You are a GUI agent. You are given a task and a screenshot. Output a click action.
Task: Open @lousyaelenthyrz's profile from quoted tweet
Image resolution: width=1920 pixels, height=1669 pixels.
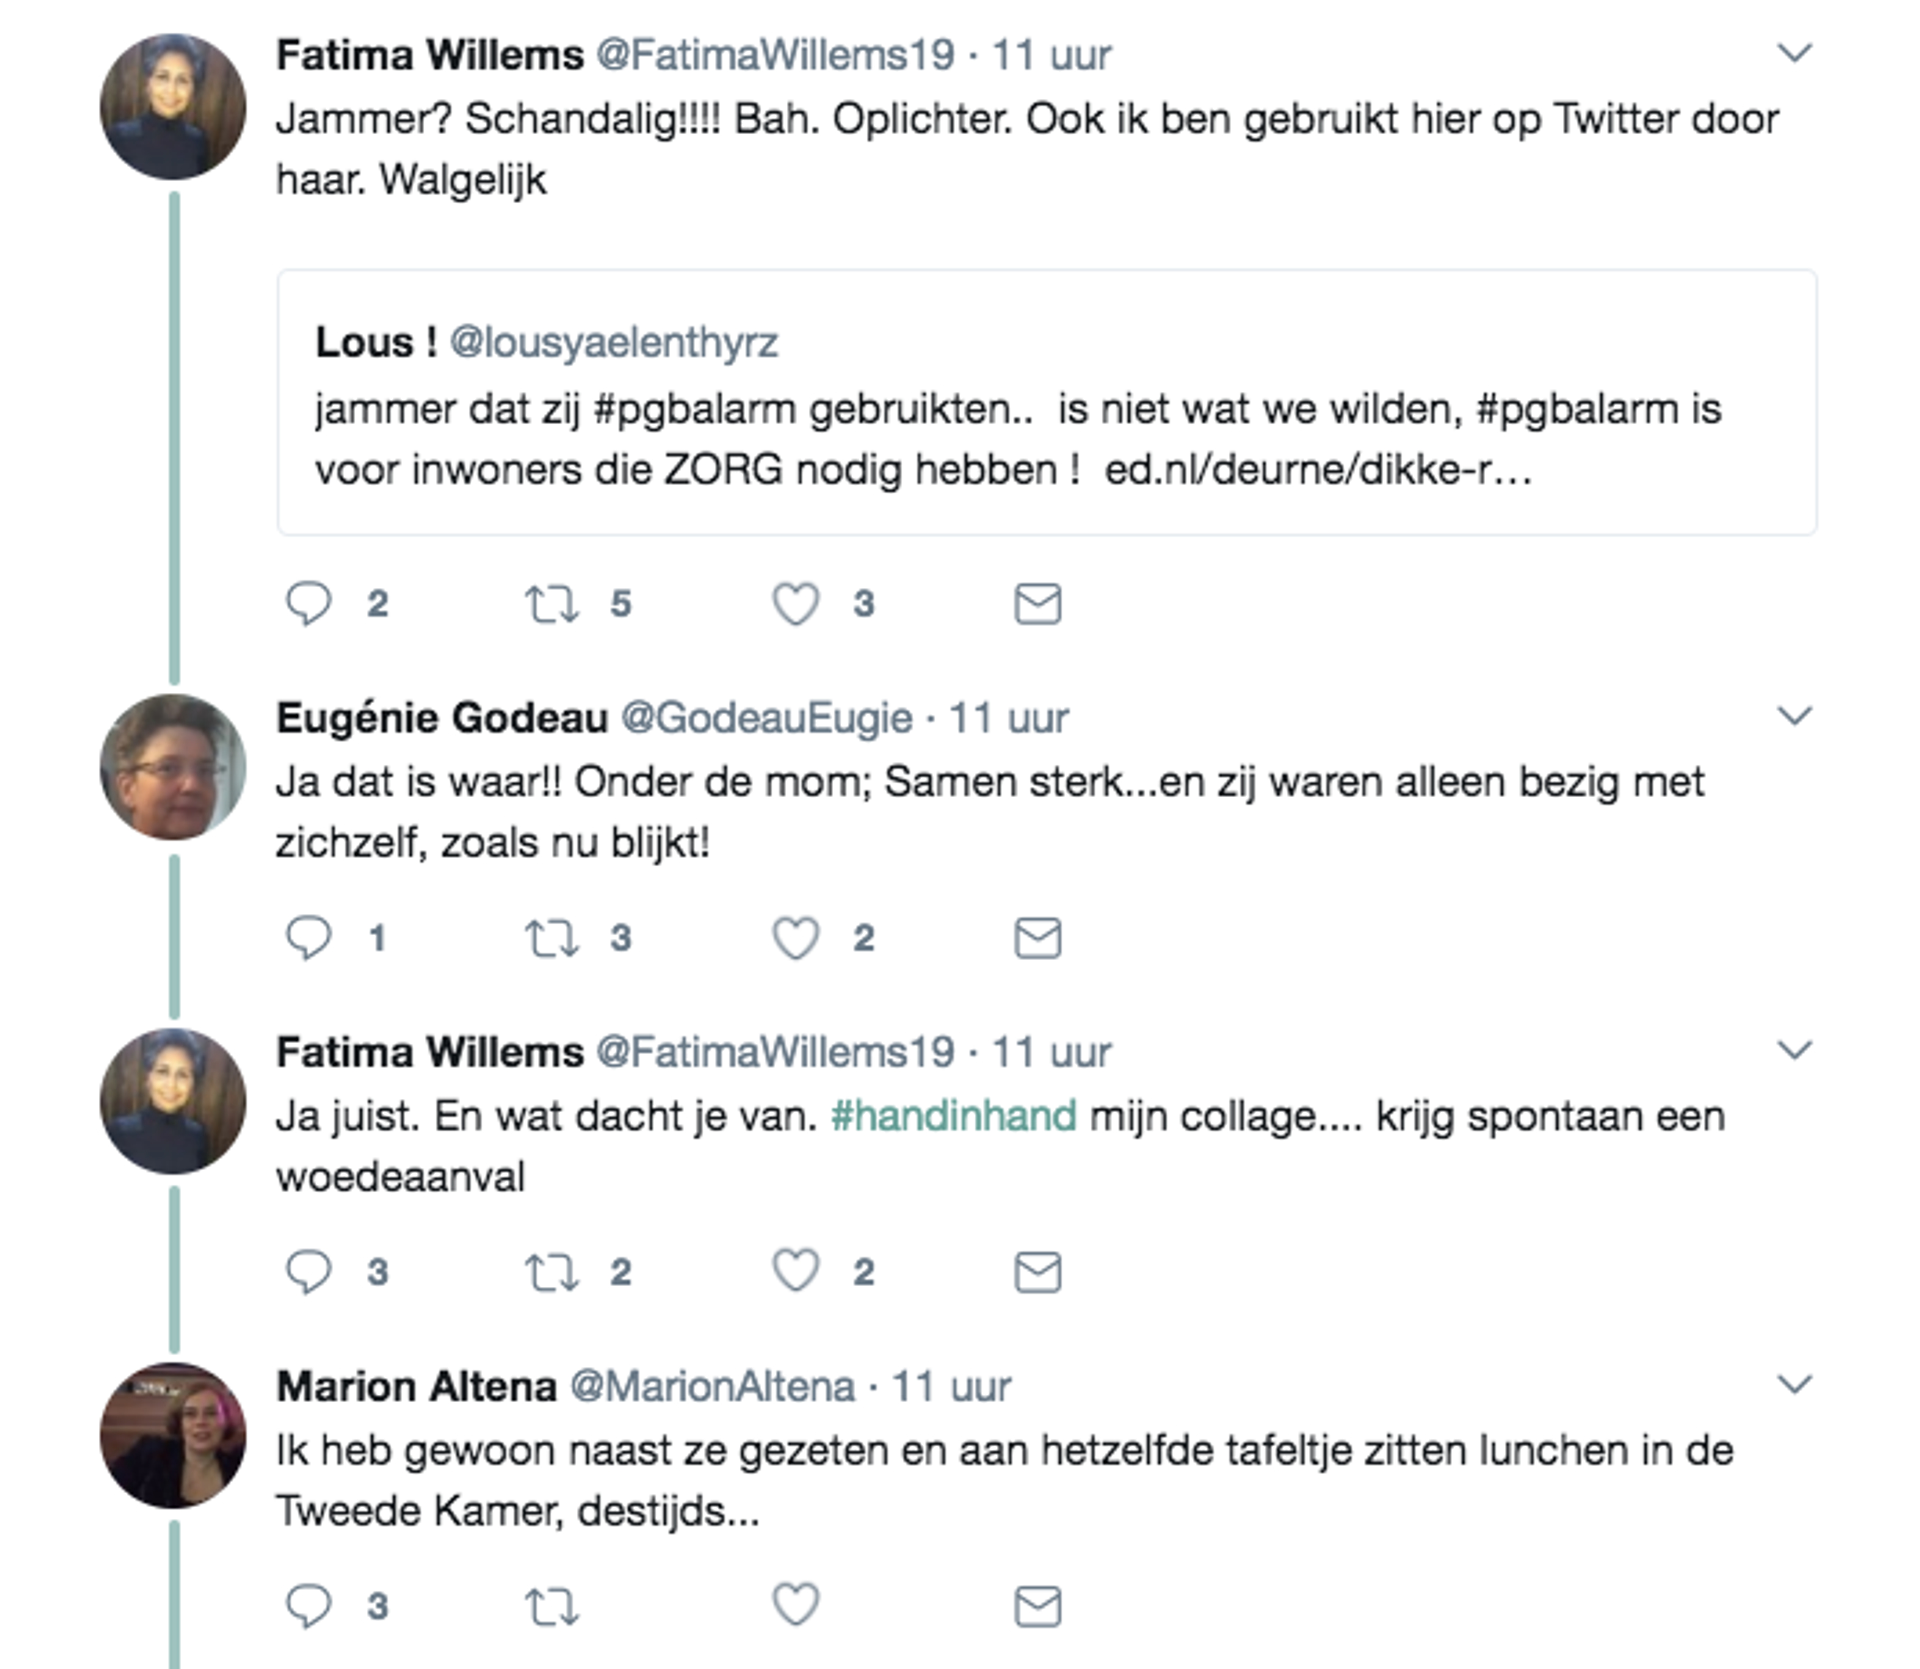617,341
